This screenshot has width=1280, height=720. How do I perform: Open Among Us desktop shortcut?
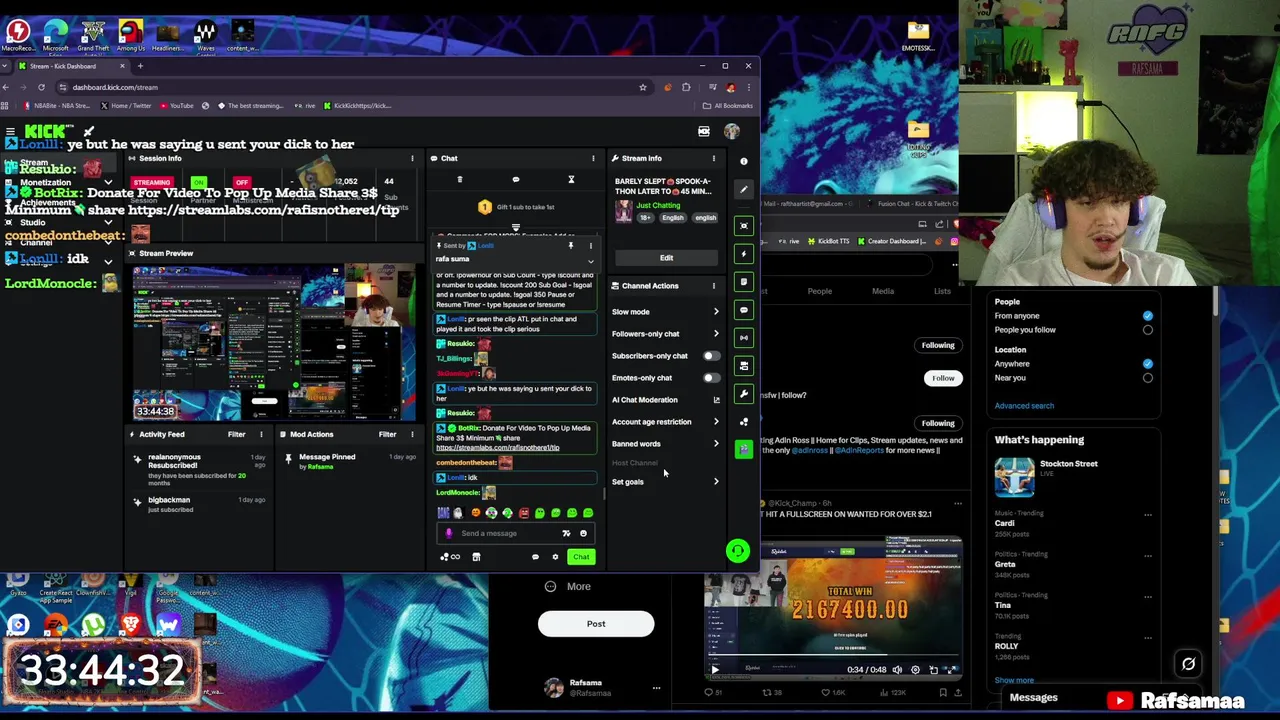click(x=130, y=35)
